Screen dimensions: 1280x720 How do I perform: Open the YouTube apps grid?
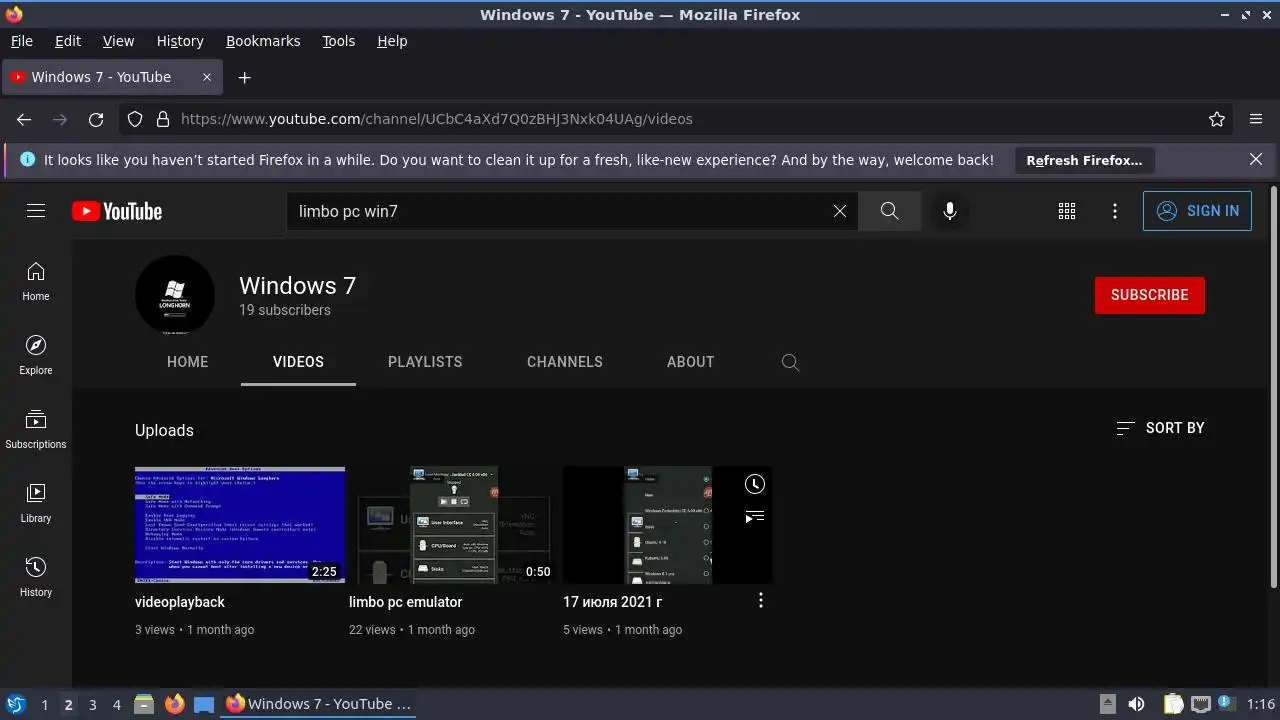(1067, 211)
